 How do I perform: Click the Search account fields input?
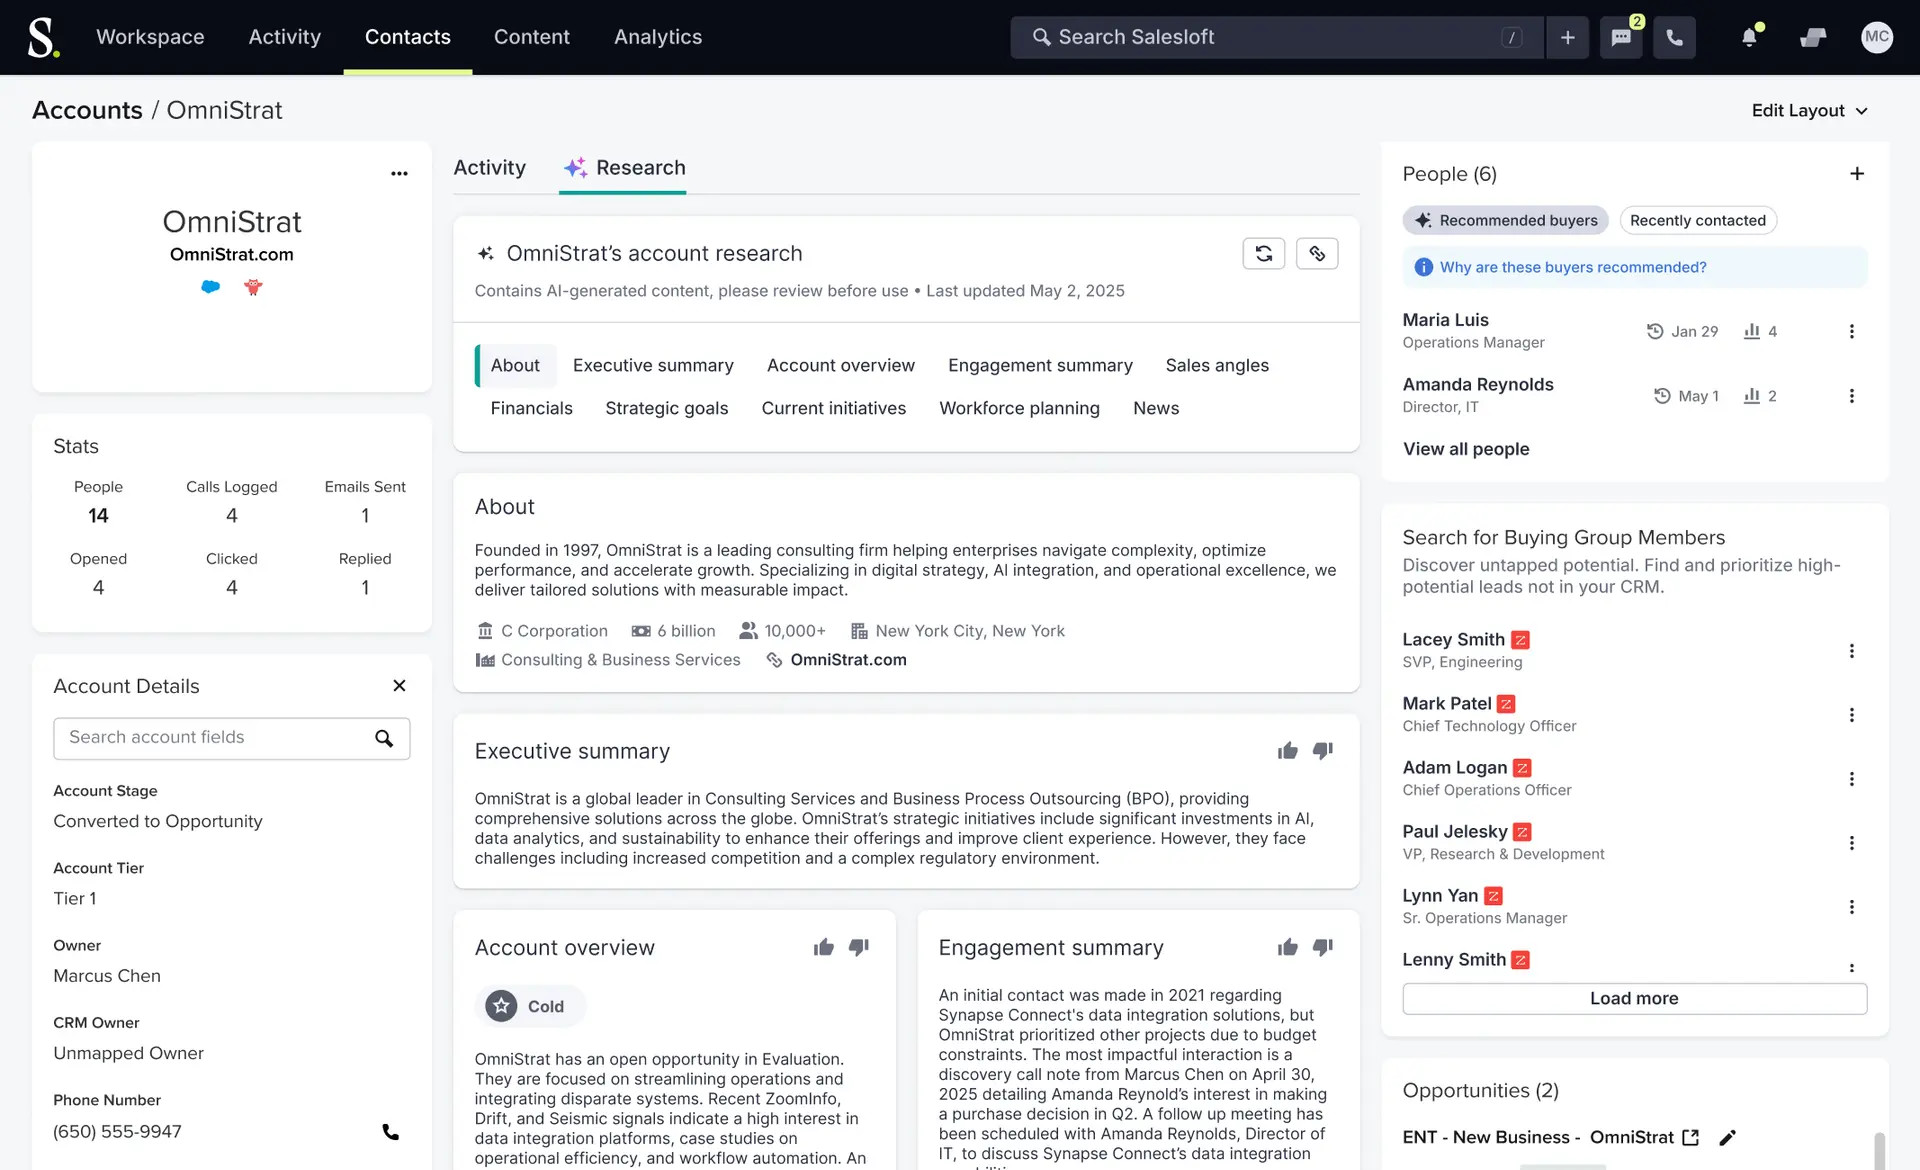tap(215, 738)
